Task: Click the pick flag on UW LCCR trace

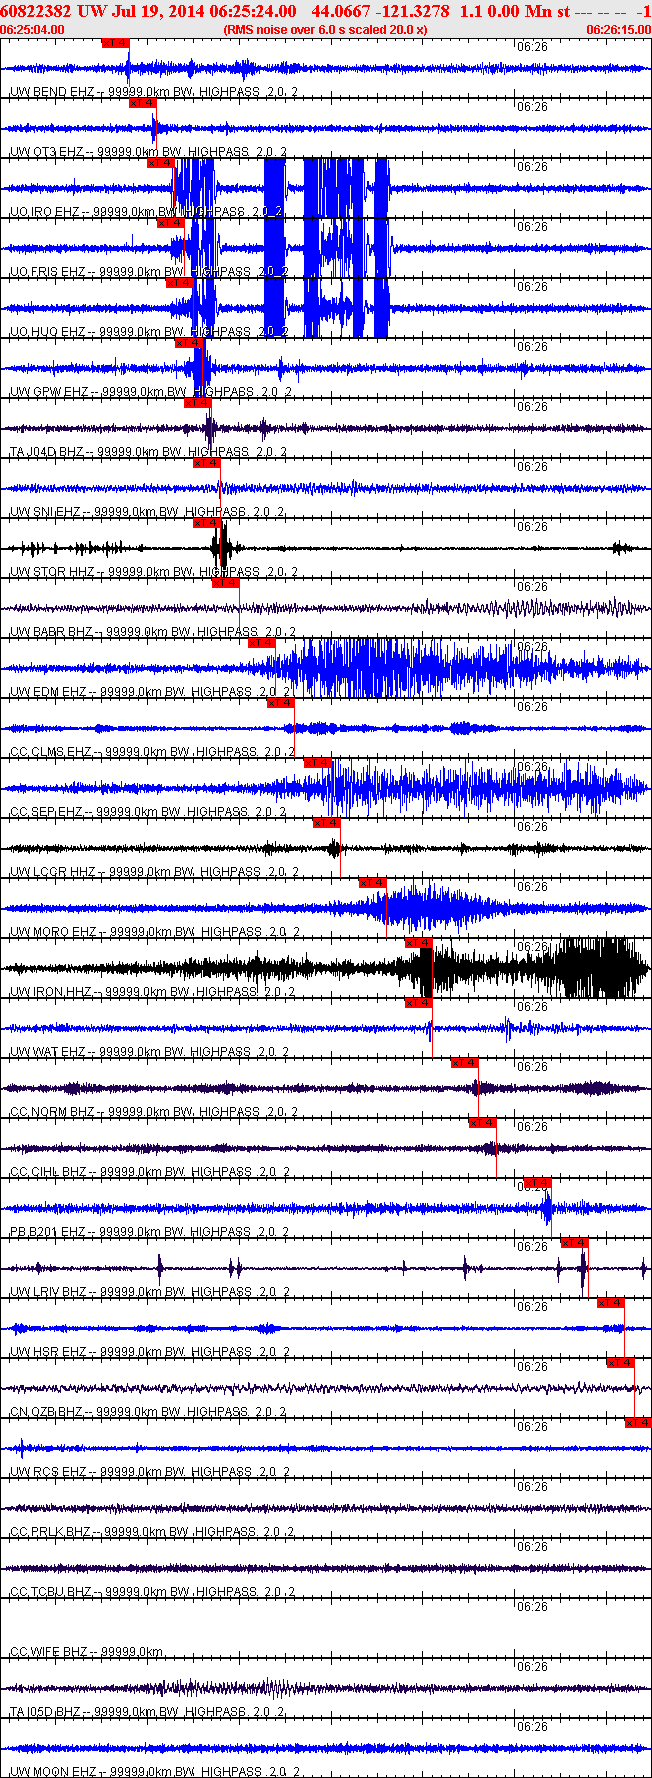Action: click(x=326, y=823)
